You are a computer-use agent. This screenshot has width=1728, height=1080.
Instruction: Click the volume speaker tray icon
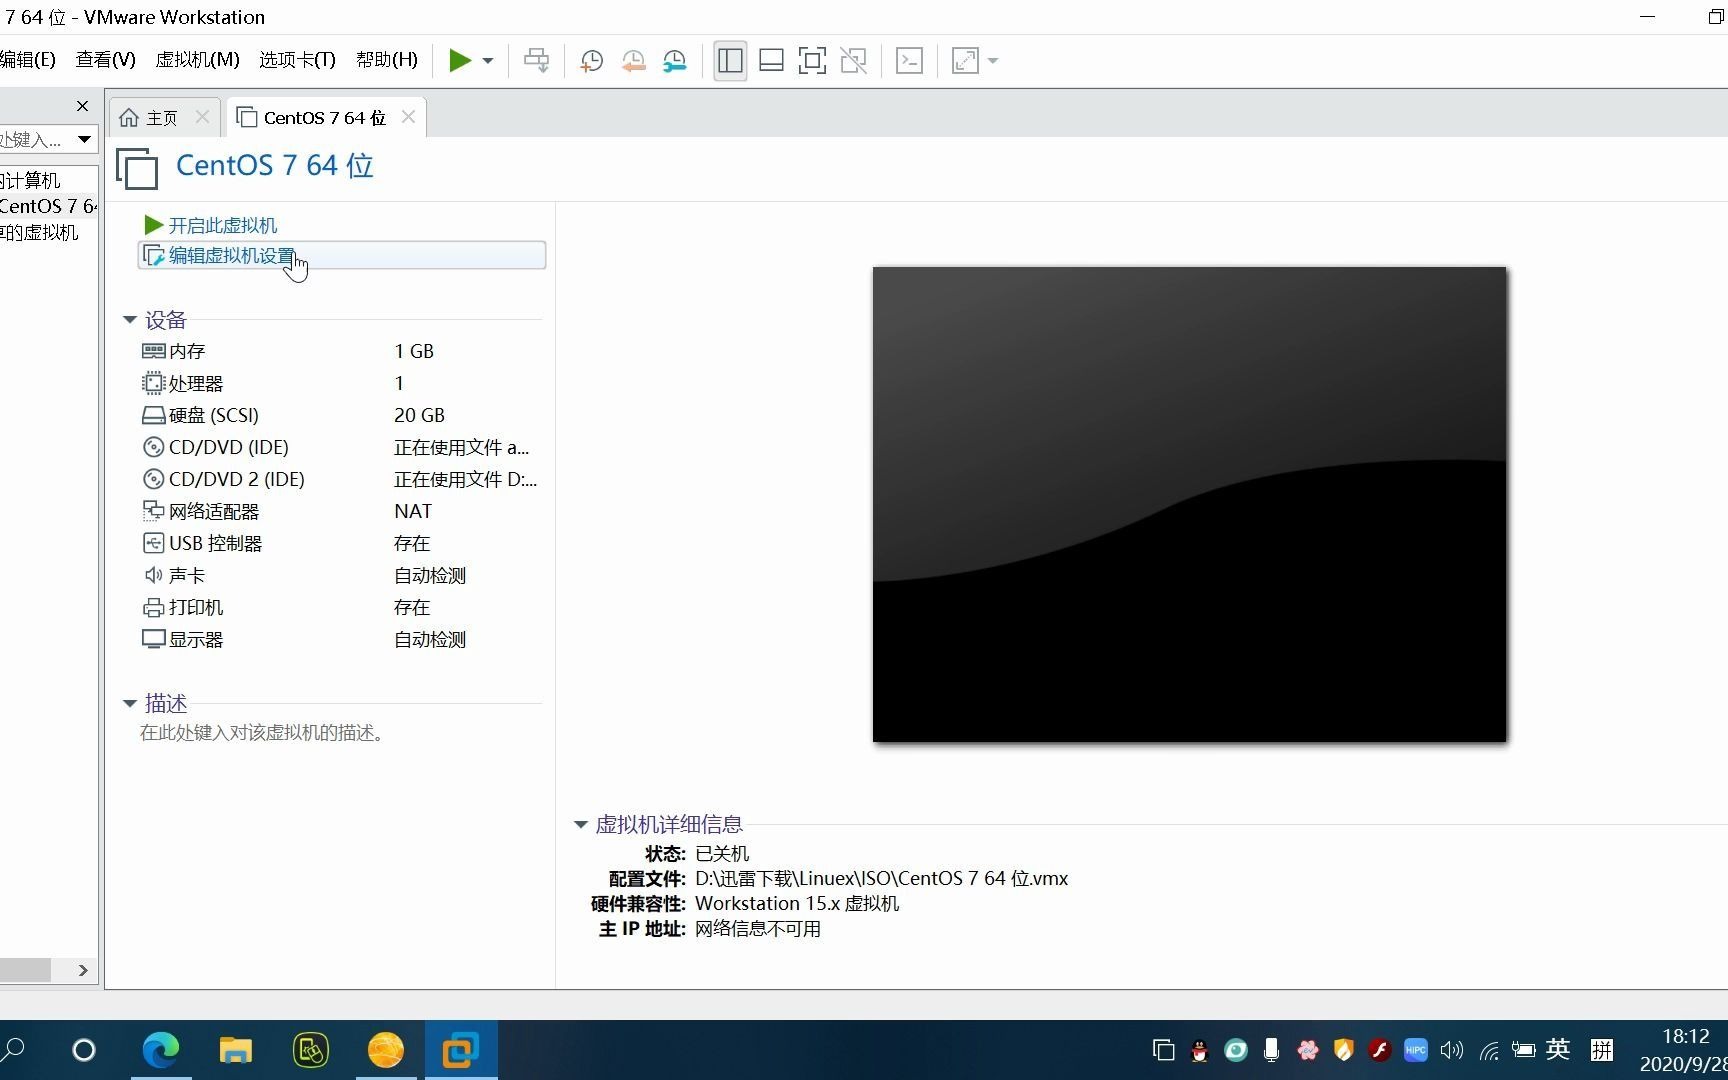[1451, 1050]
